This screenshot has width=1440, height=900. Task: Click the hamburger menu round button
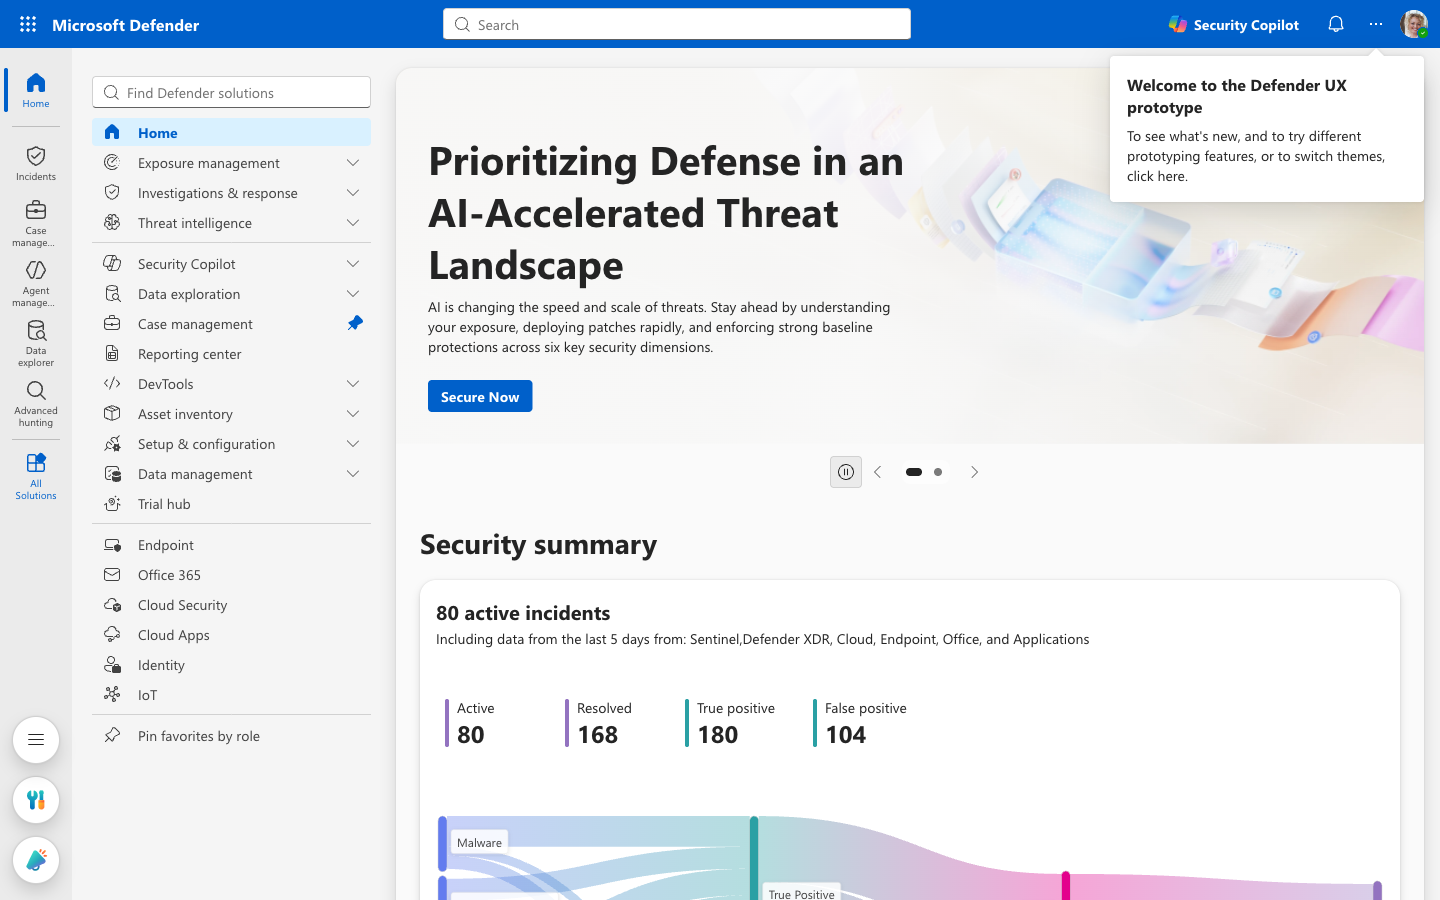coord(36,740)
